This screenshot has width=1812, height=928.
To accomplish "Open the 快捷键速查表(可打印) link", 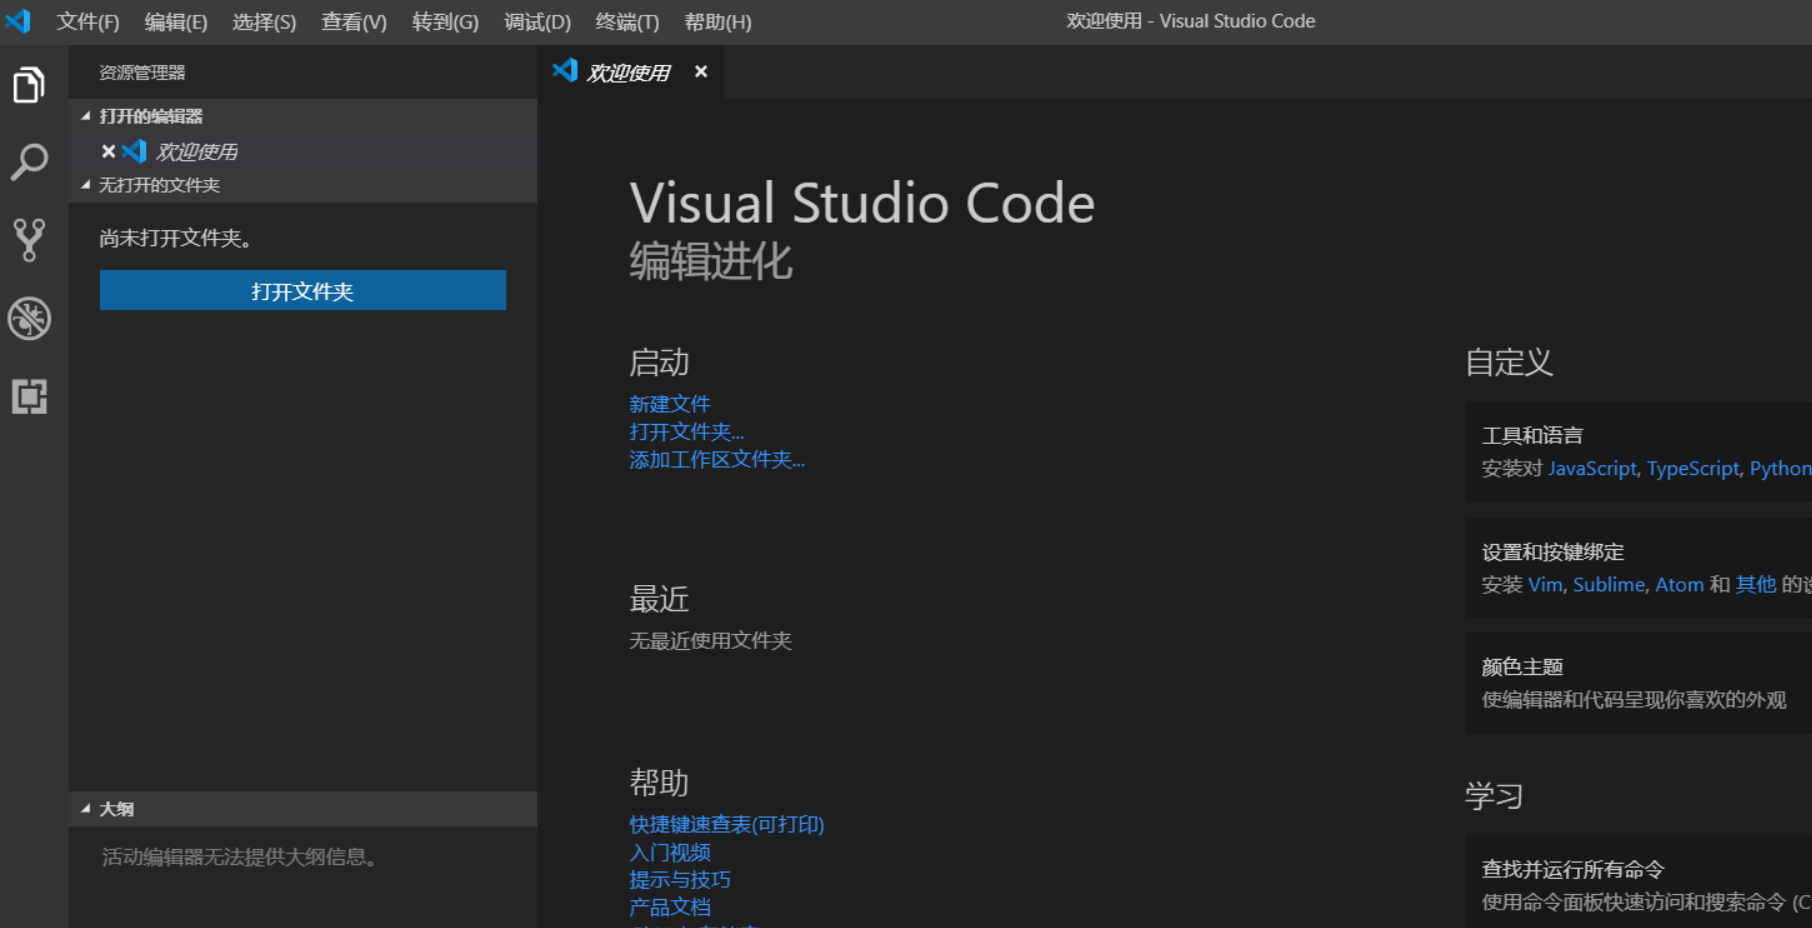I will (x=727, y=824).
